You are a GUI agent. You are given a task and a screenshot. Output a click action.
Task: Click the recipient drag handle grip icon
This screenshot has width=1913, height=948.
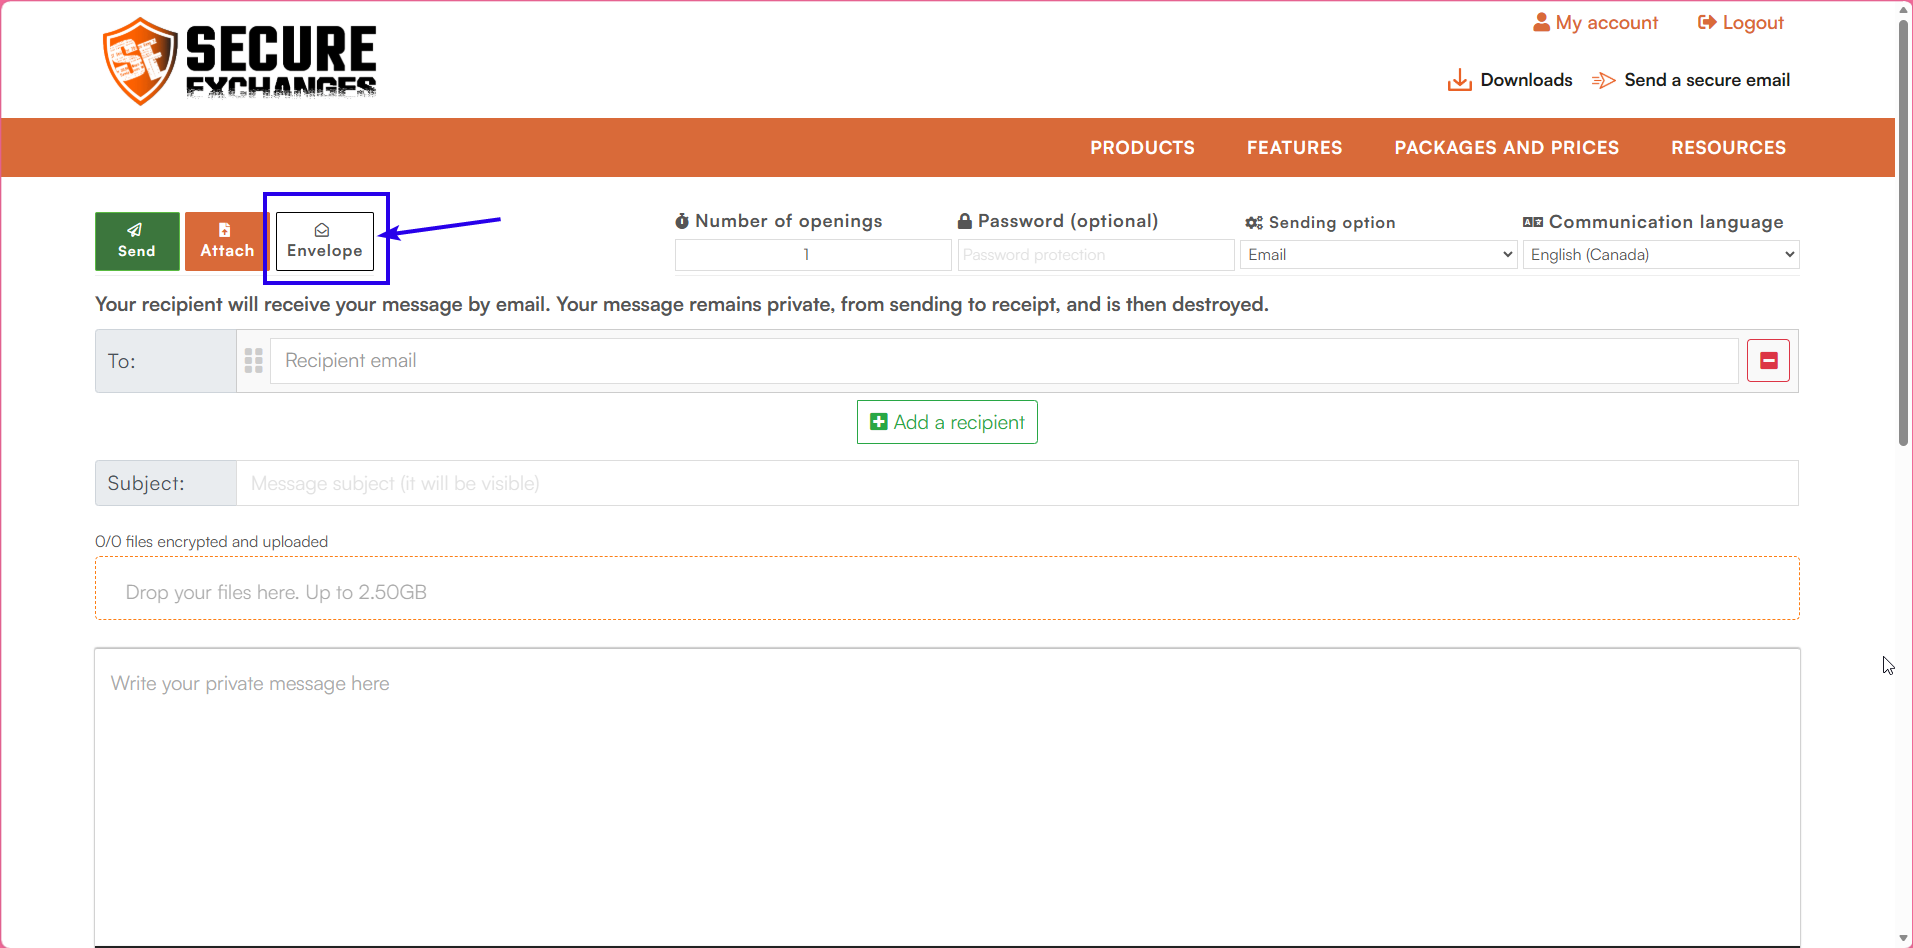pyautogui.click(x=254, y=361)
